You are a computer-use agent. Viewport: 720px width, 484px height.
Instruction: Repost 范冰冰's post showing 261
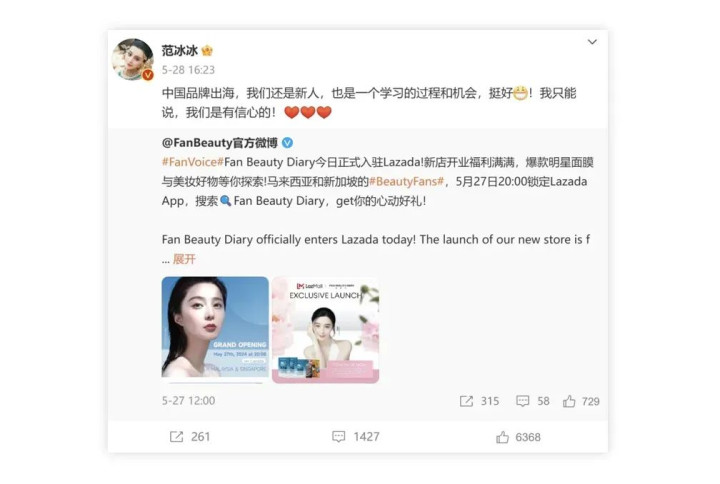point(190,437)
